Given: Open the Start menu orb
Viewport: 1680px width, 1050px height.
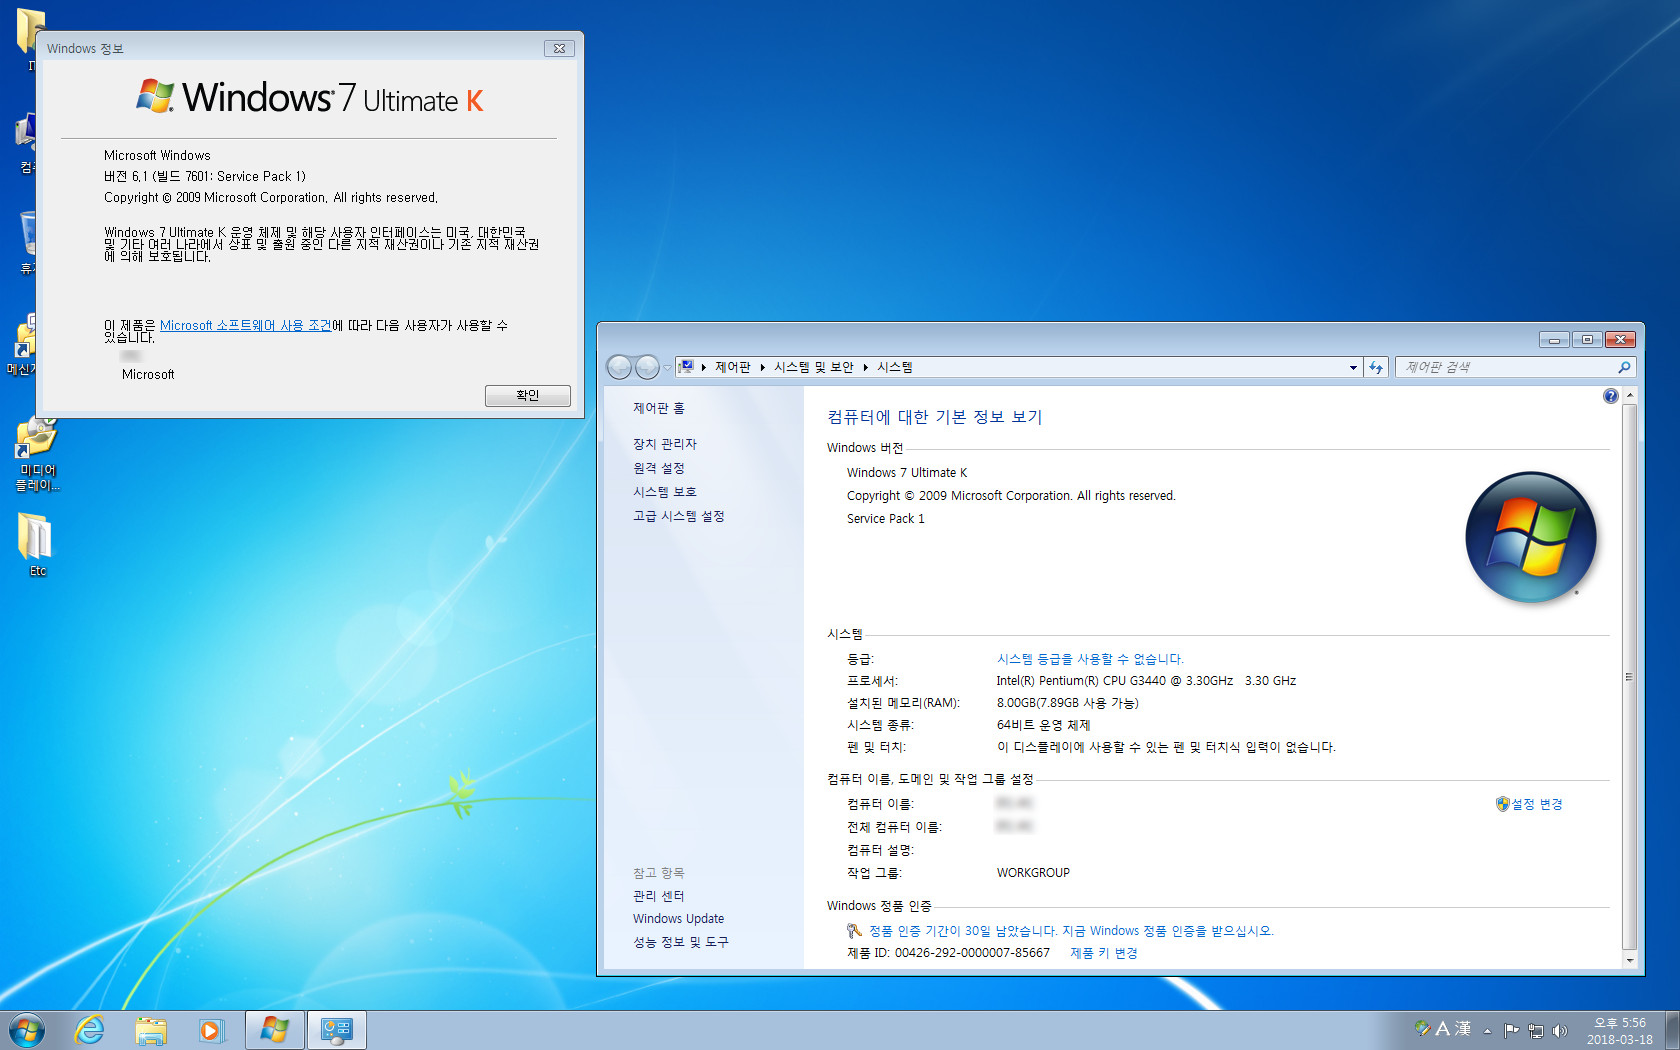Looking at the screenshot, I should coord(26,1030).
